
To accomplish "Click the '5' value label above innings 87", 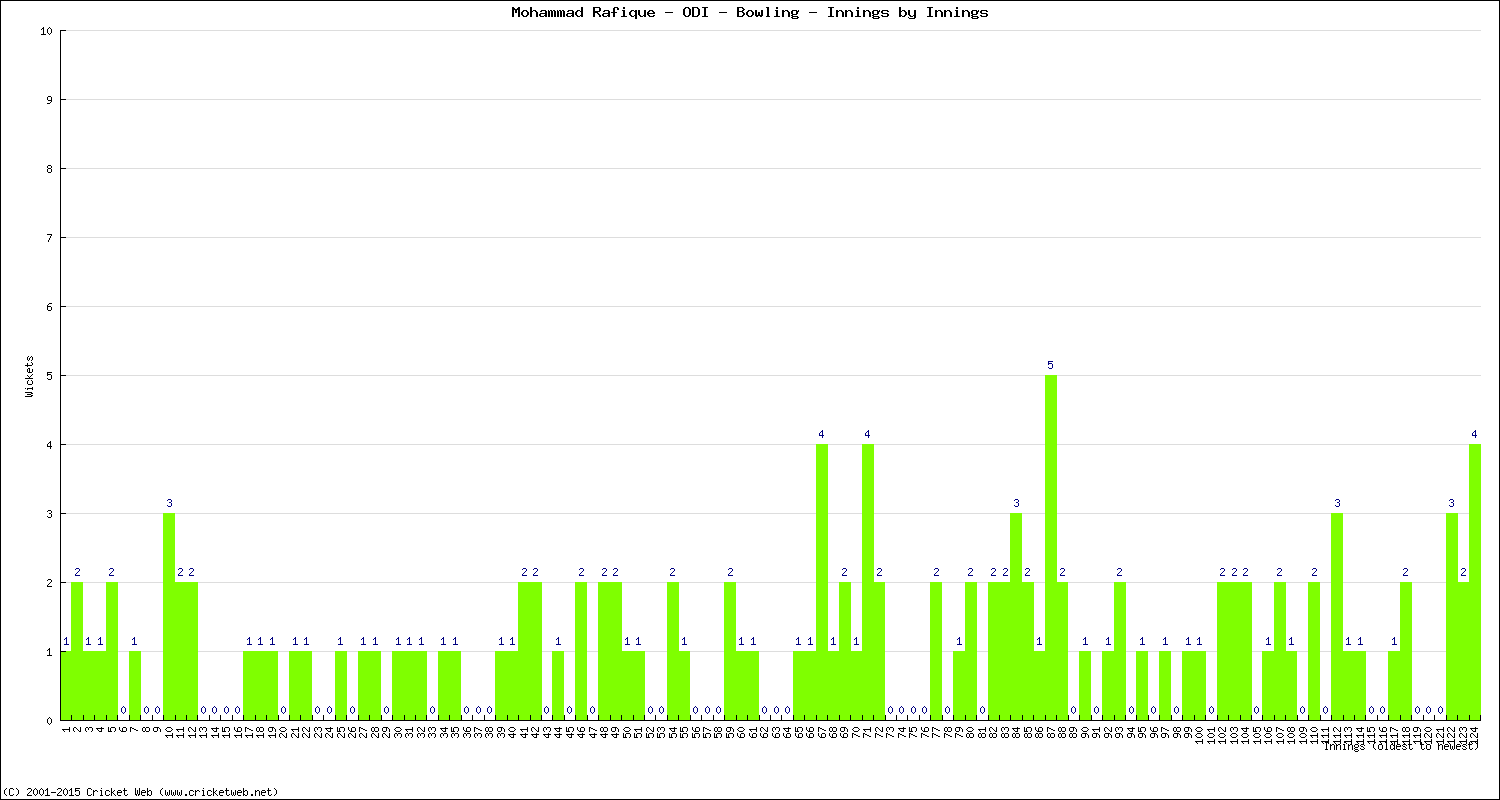I will click(1051, 365).
